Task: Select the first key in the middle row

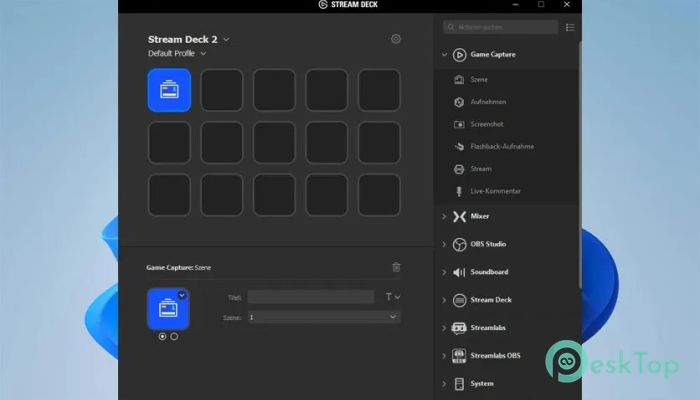Action: coord(169,142)
